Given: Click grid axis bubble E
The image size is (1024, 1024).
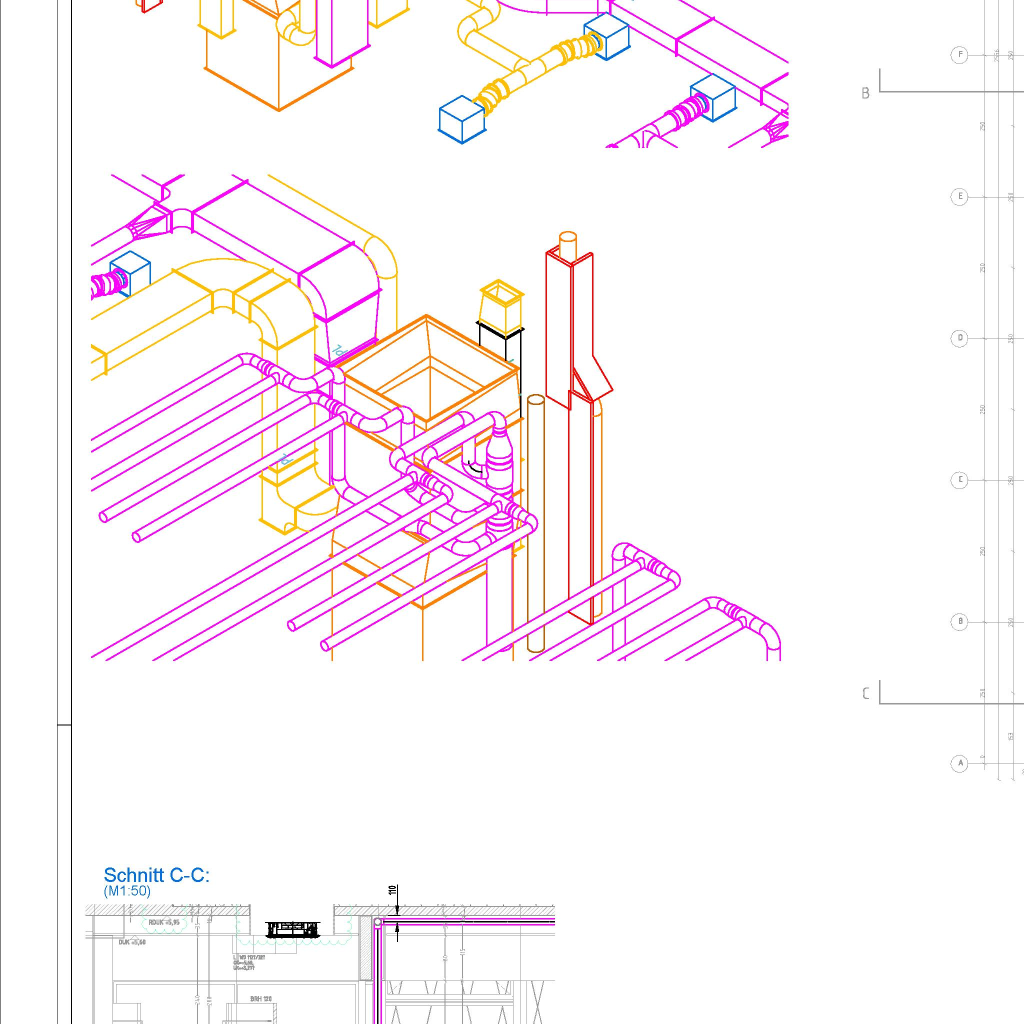Looking at the screenshot, I should point(959,197).
